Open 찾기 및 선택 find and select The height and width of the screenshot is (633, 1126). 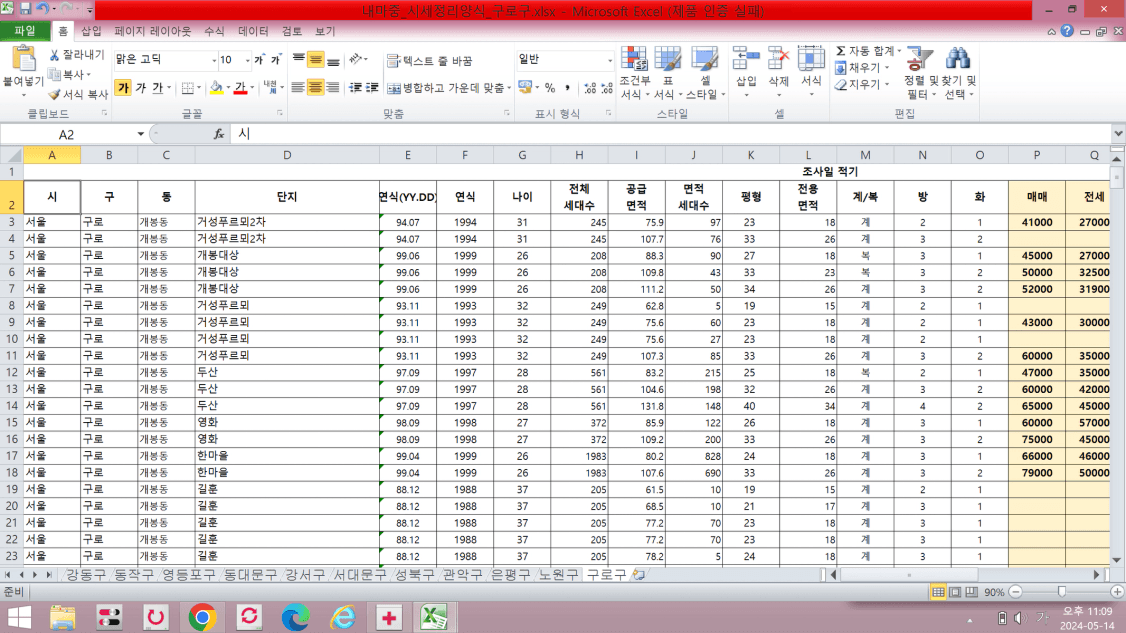coord(959,73)
